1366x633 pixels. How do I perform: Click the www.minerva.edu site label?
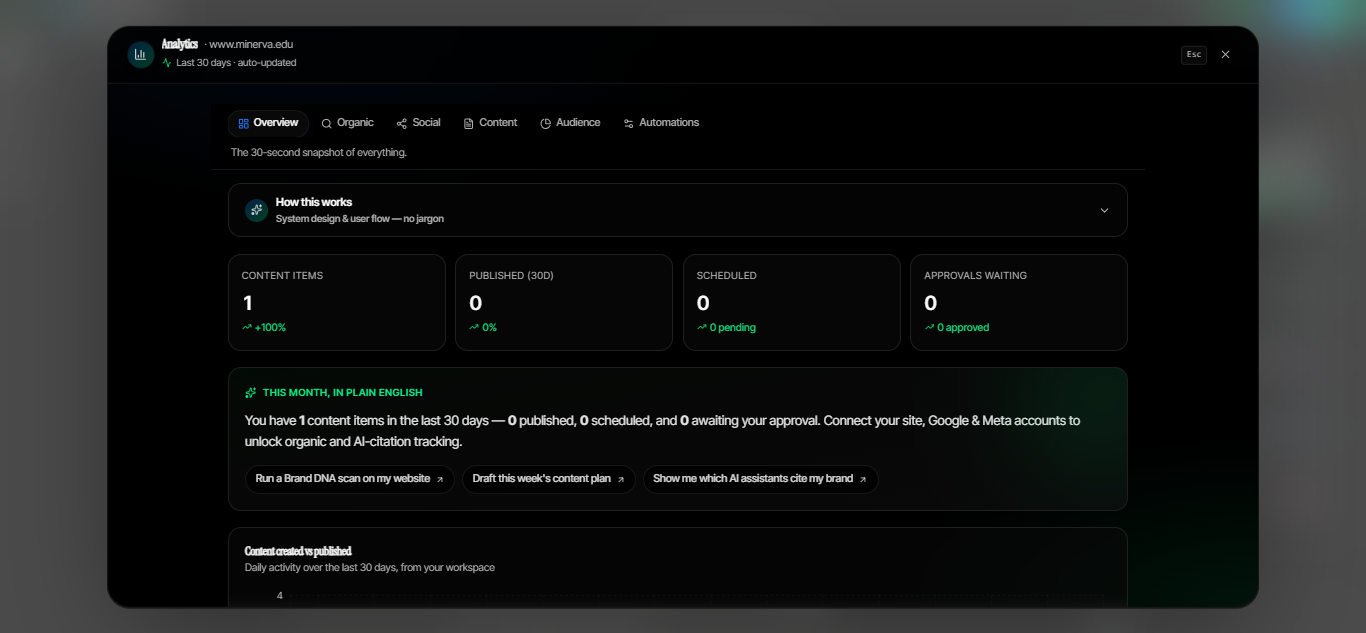click(251, 44)
